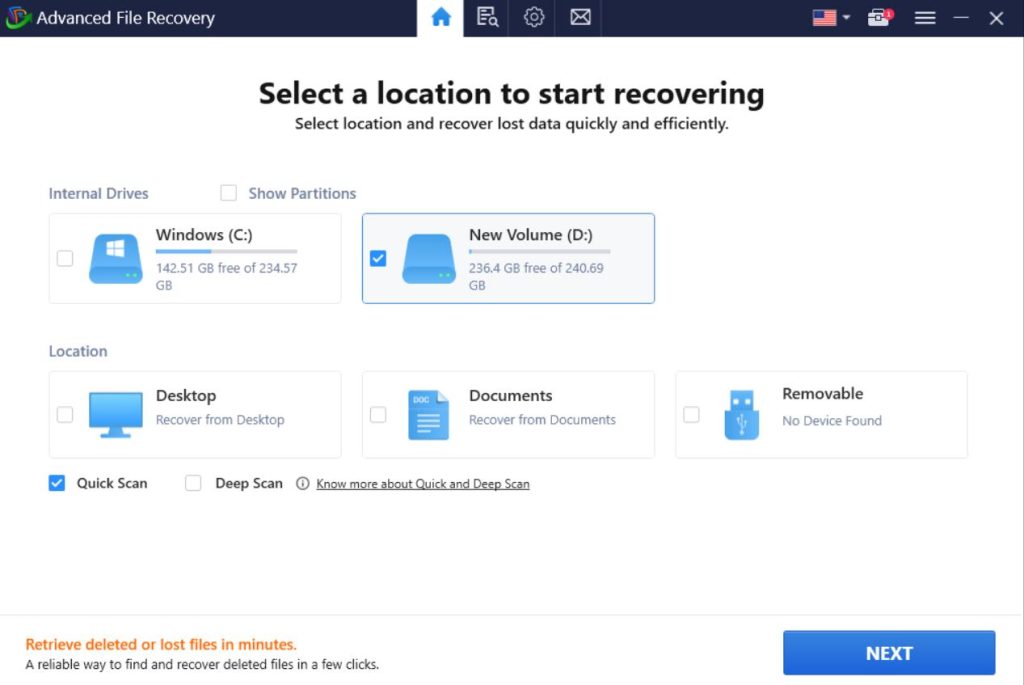Enable the Deep Scan checkbox

point(193,483)
